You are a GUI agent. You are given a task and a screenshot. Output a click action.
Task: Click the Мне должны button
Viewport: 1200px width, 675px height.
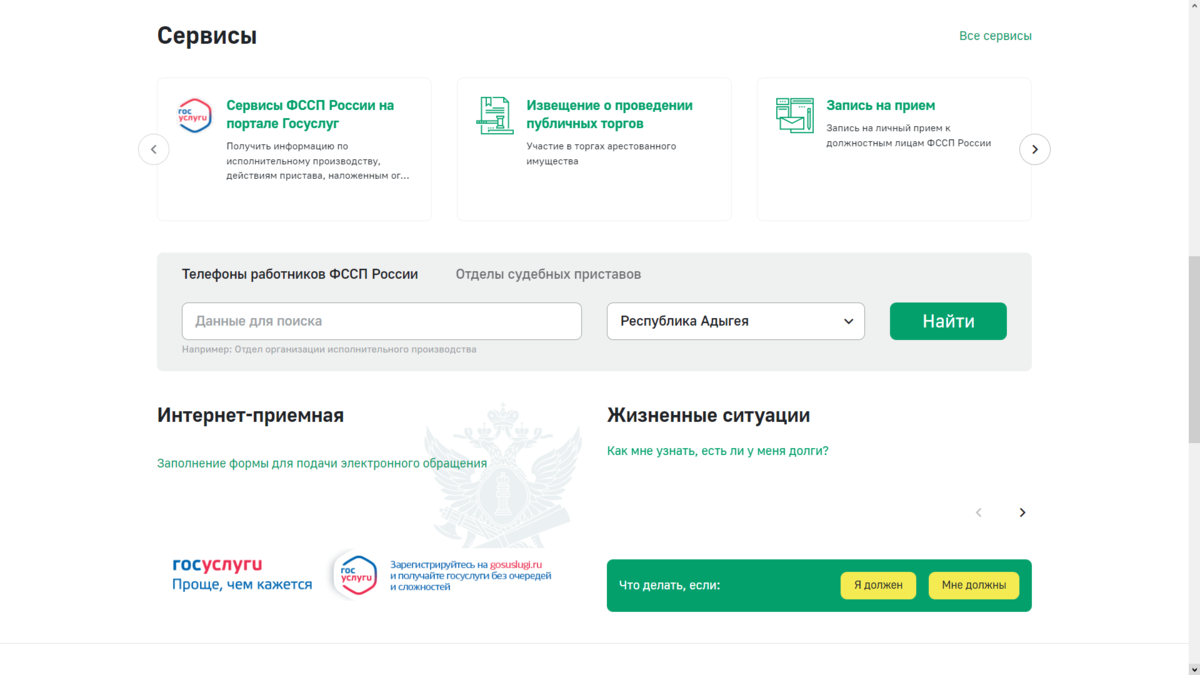974,585
